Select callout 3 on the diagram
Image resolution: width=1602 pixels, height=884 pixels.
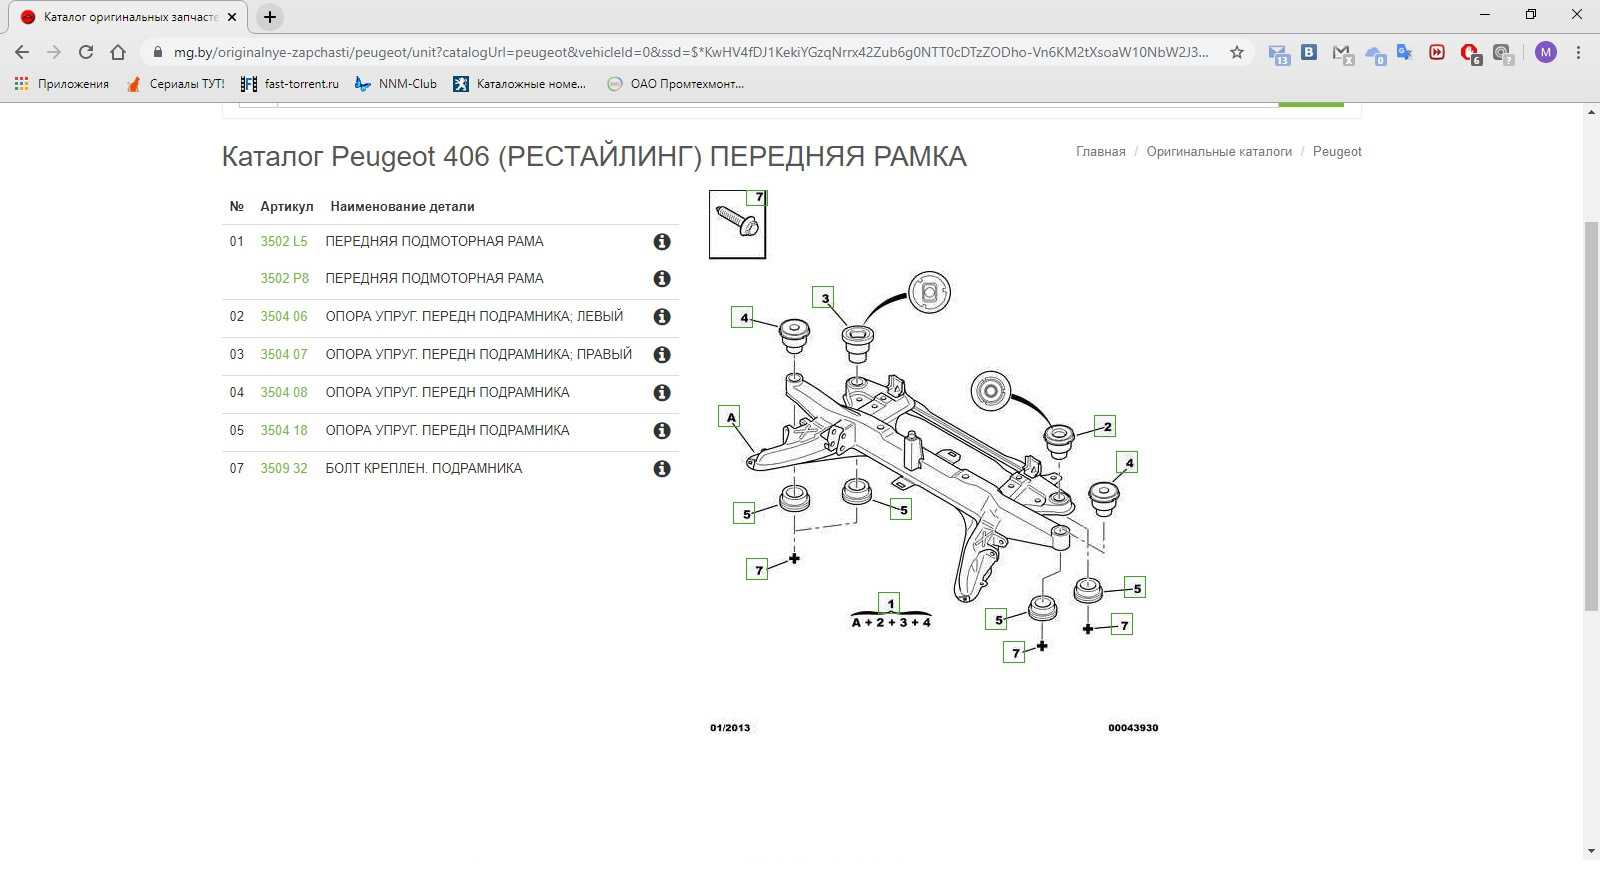pos(824,298)
